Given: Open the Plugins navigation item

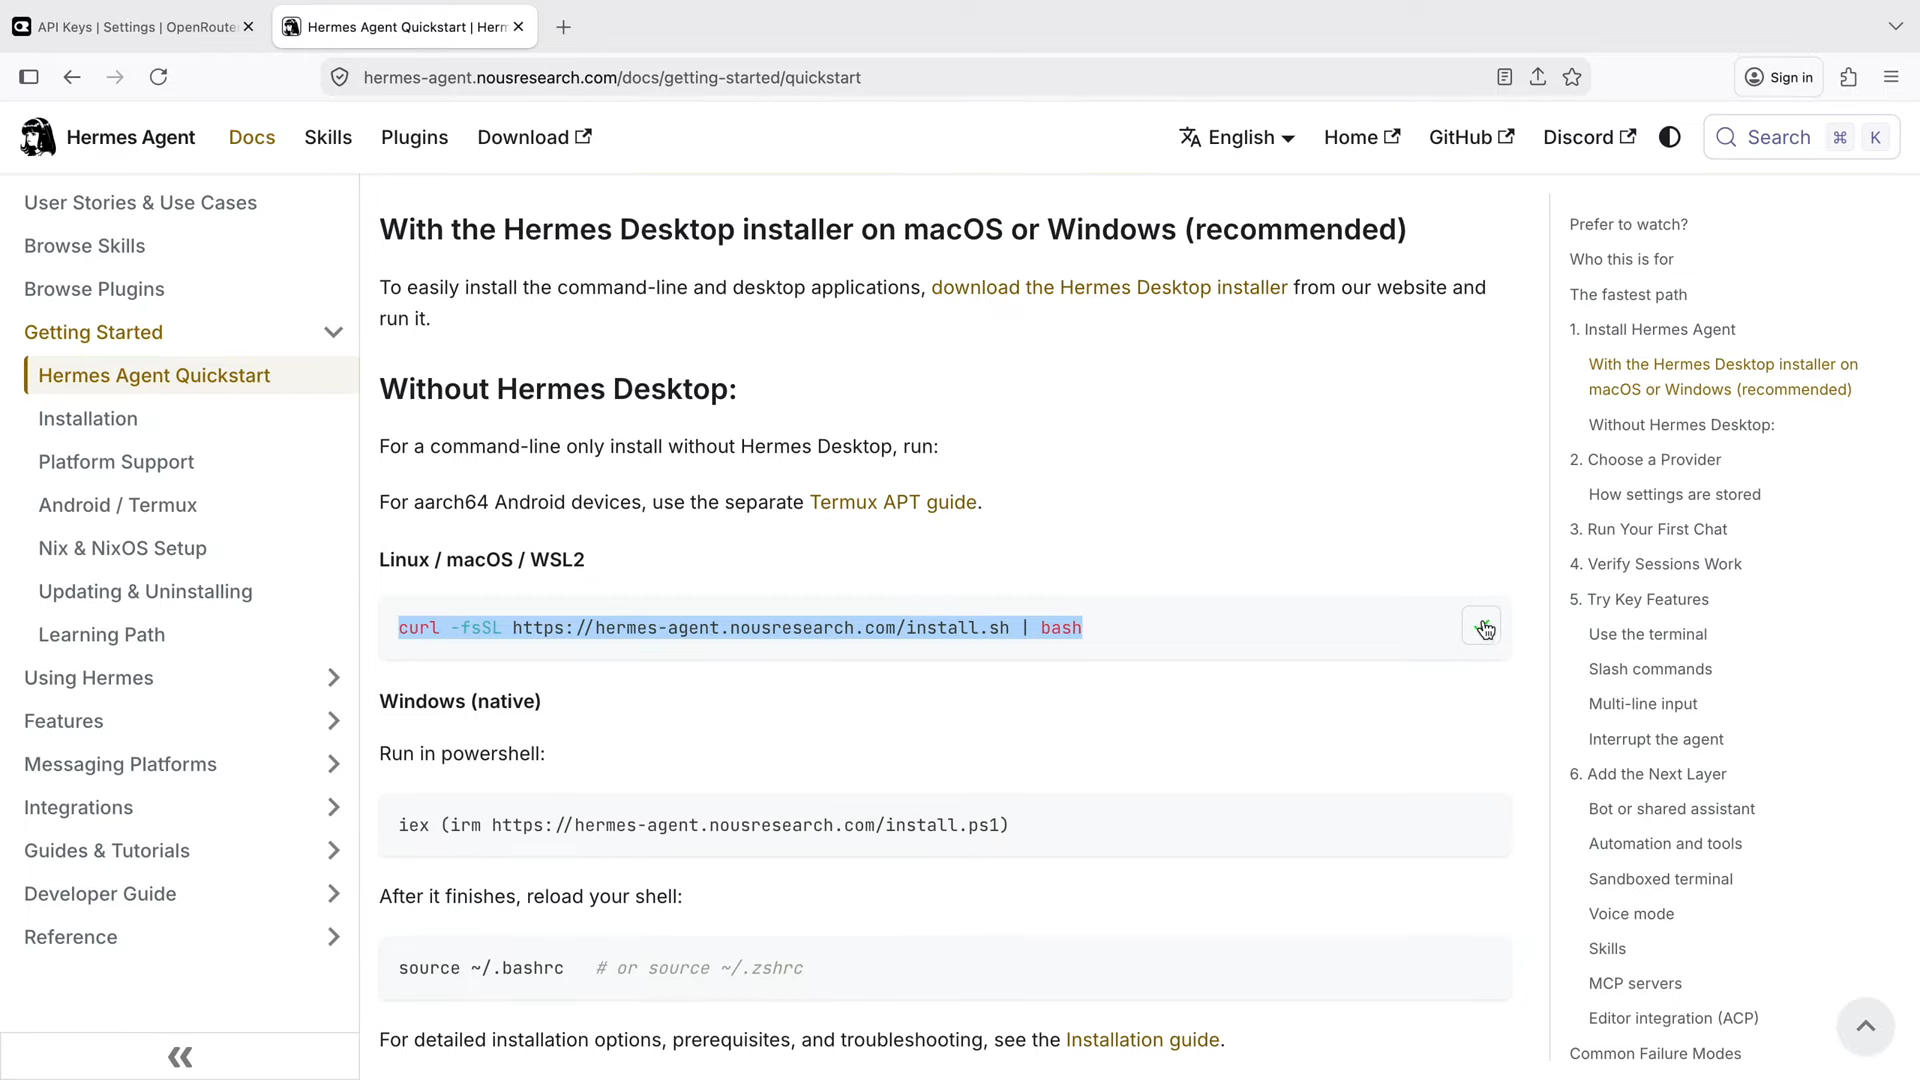Looking at the screenshot, I should point(414,137).
